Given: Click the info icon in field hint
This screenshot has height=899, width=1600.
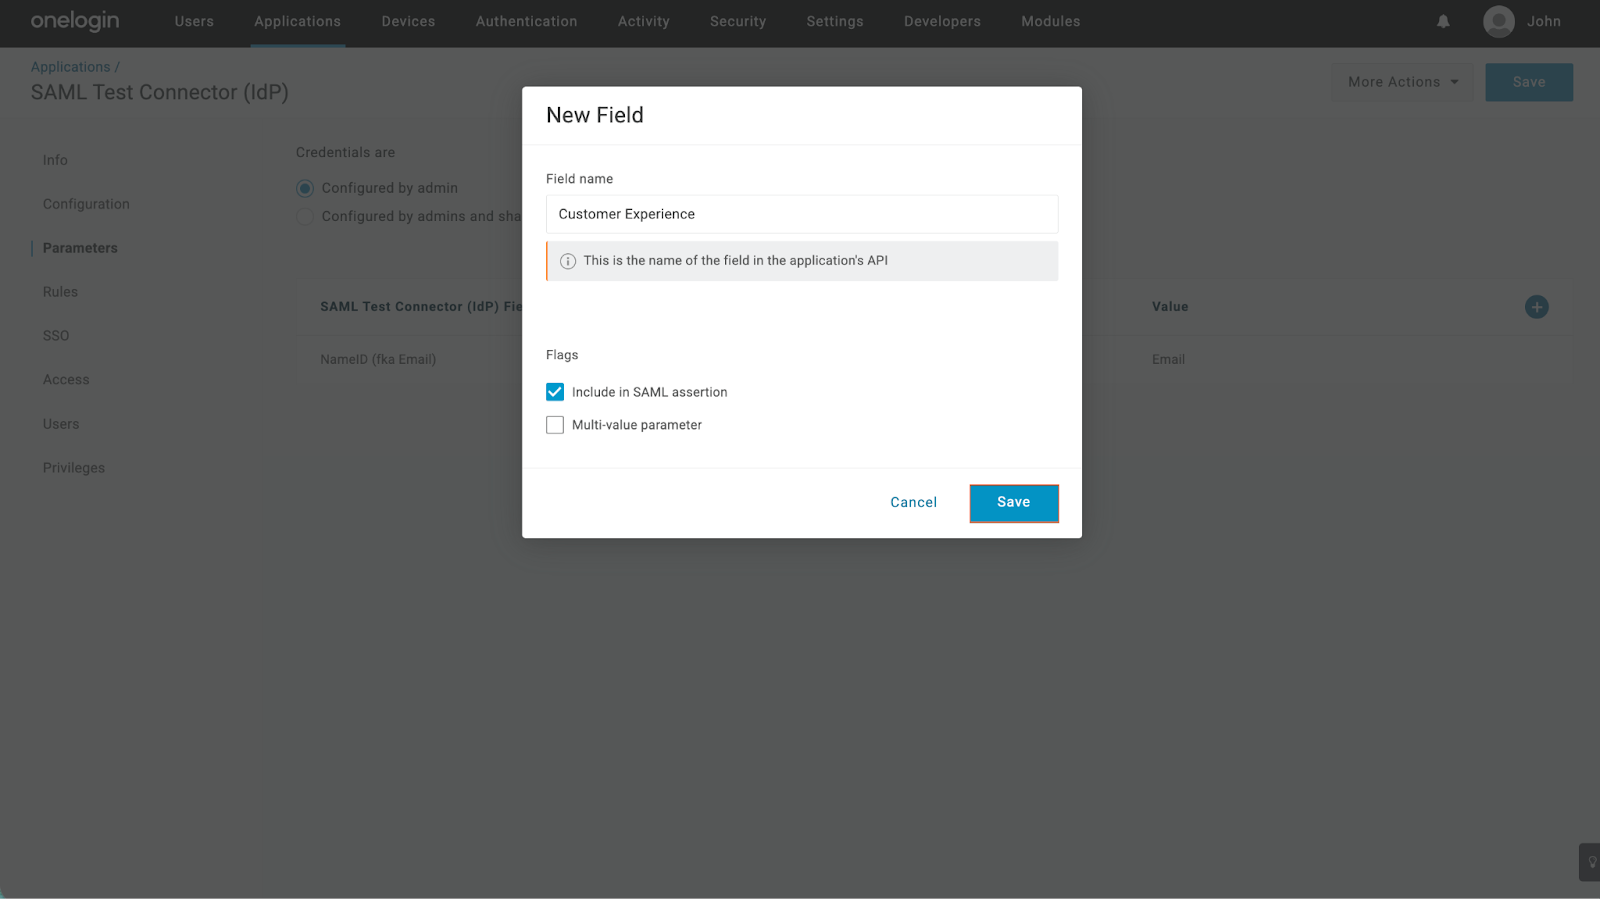Looking at the screenshot, I should [568, 261].
